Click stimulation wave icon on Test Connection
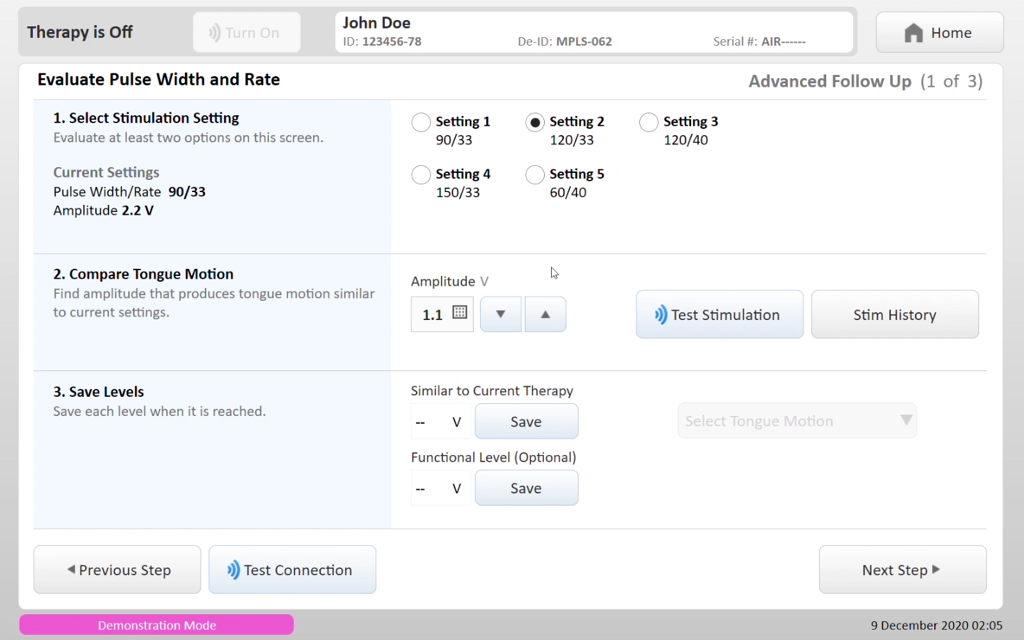This screenshot has height=640, width=1024. [233, 570]
